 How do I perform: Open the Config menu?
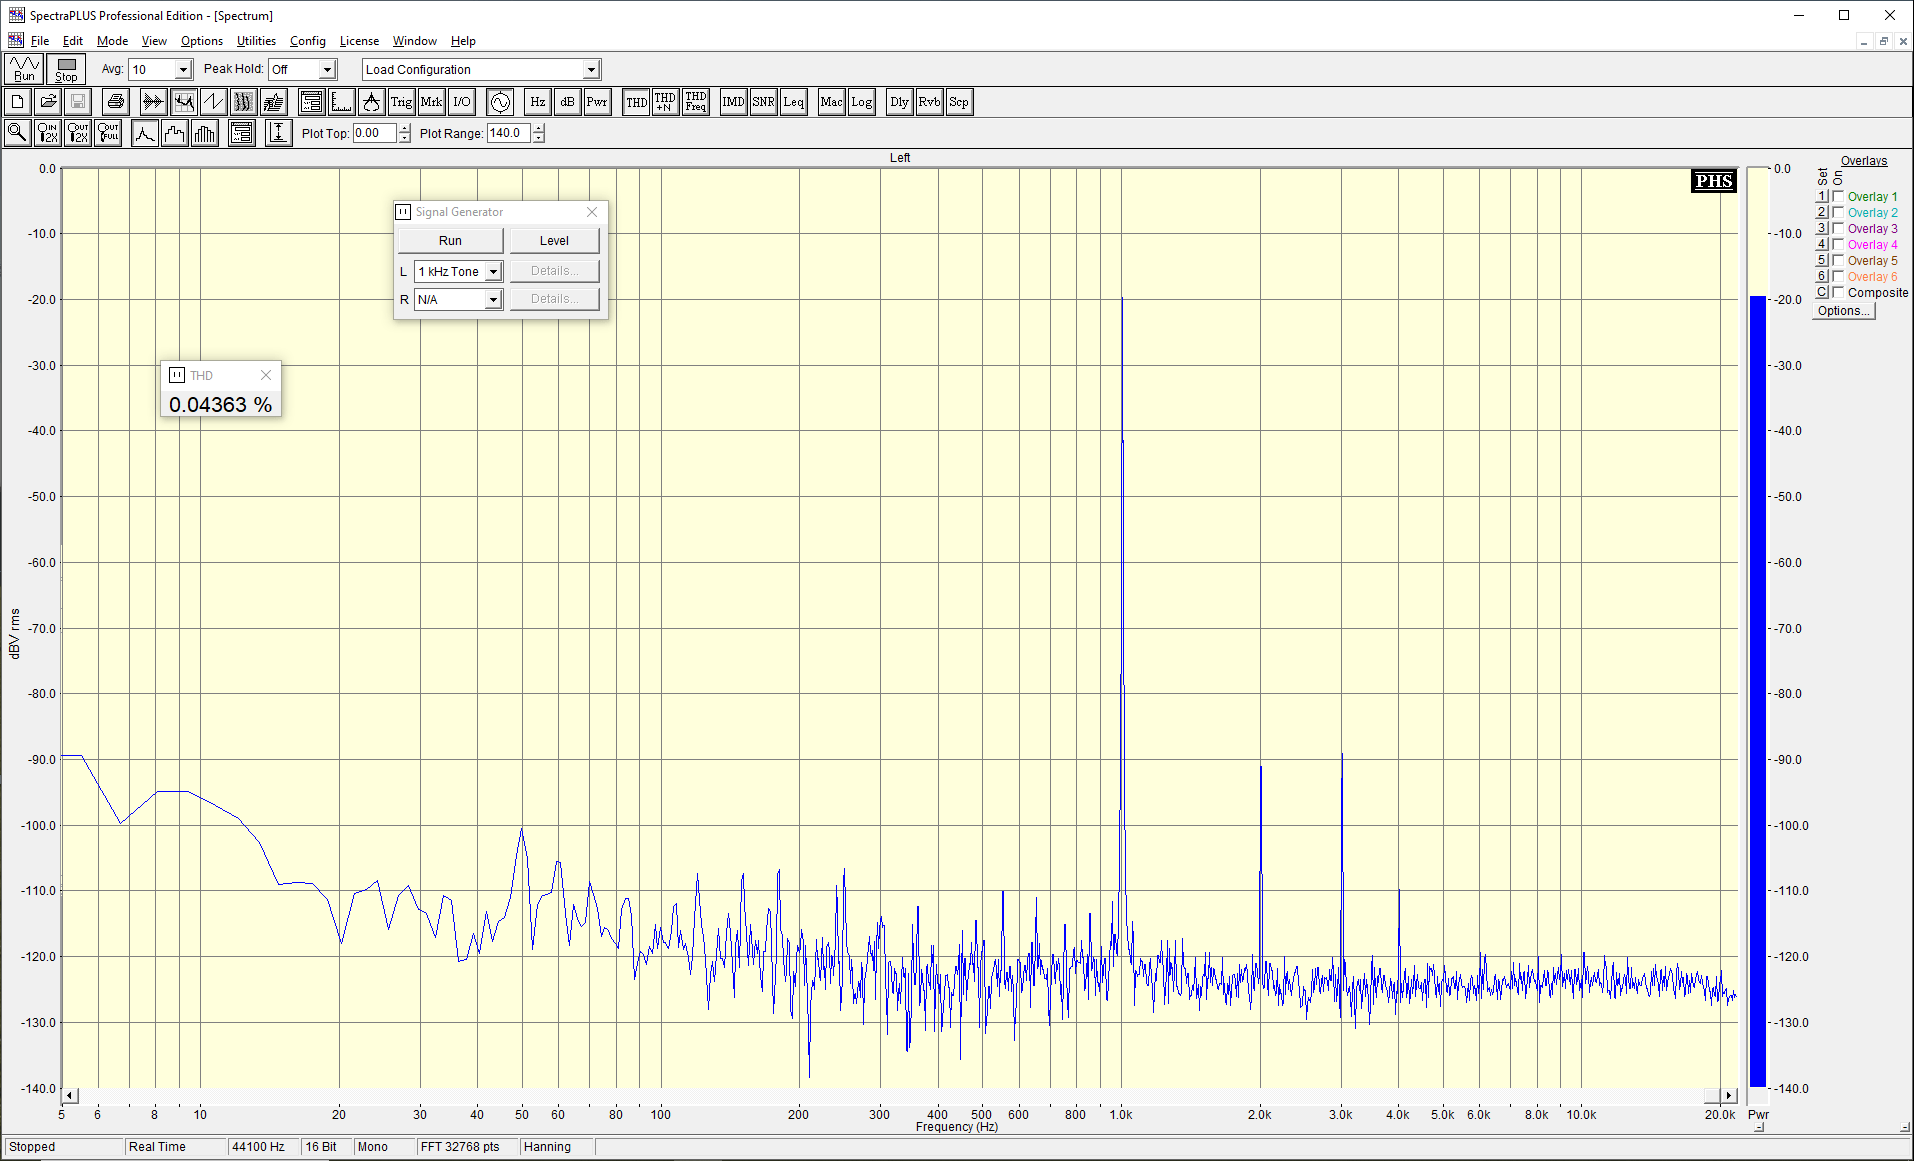308,41
